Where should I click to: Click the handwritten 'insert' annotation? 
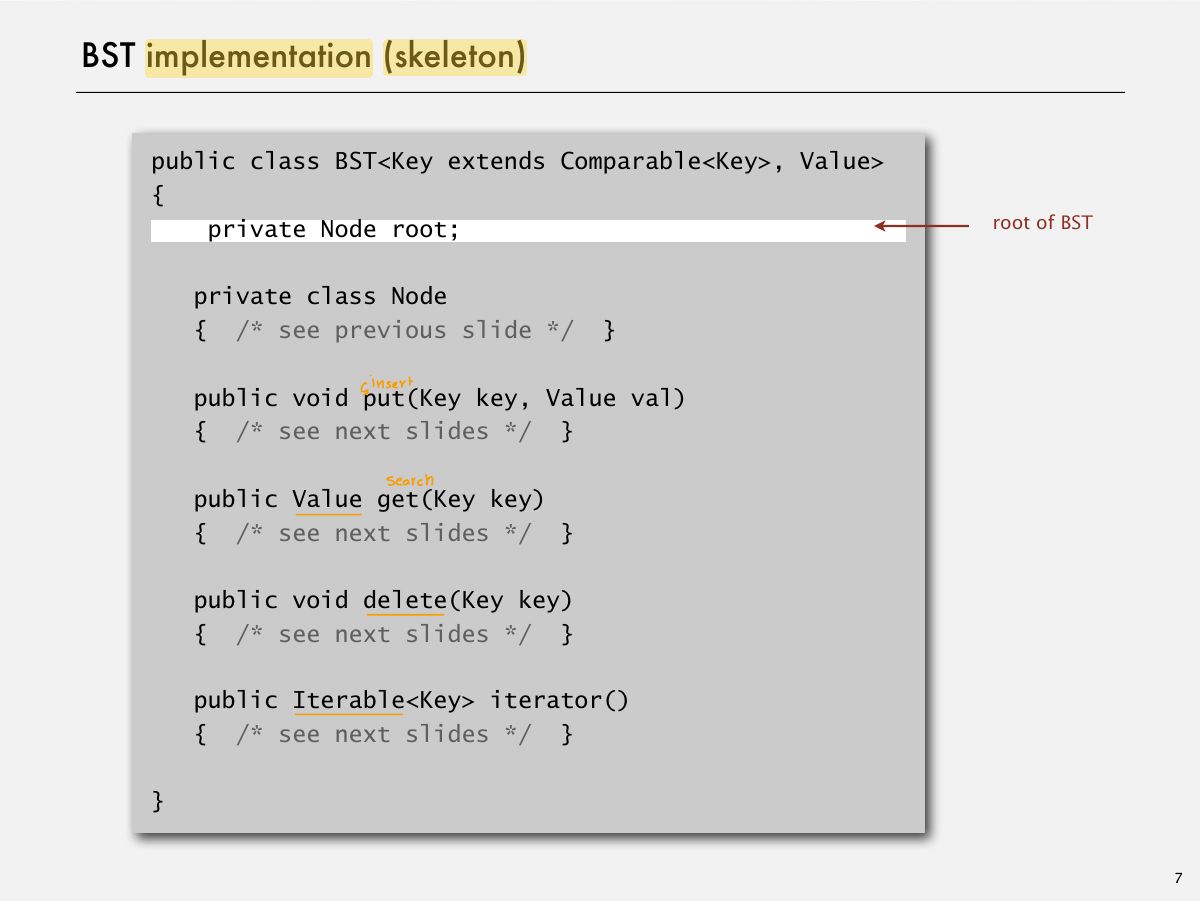pyautogui.click(x=393, y=383)
